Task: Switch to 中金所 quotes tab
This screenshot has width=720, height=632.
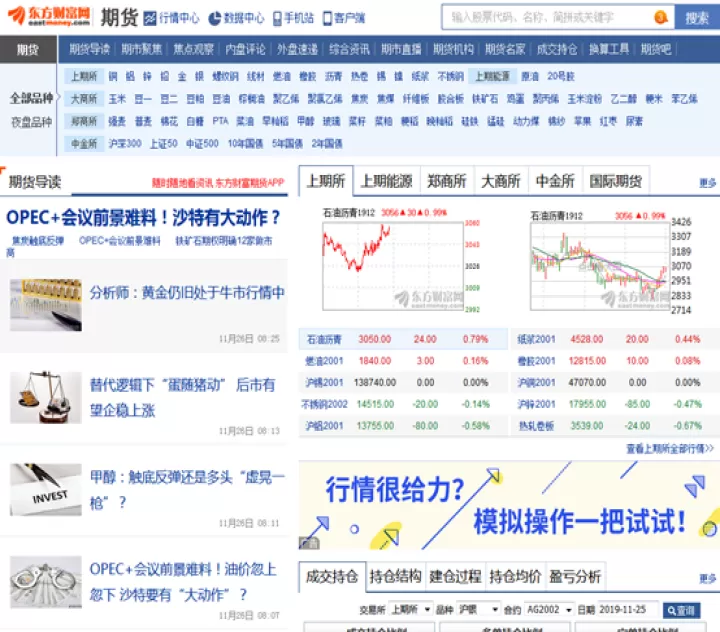Action: [555, 181]
